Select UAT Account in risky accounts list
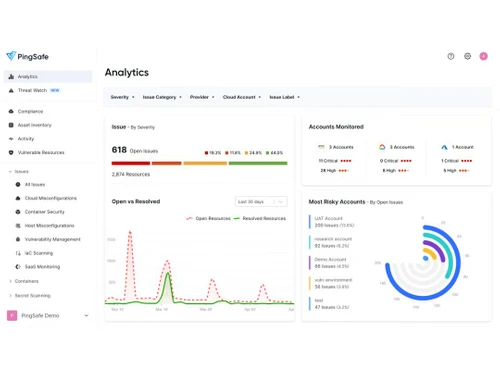The height and width of the screenshot is (375, 500). coord(332,222)
